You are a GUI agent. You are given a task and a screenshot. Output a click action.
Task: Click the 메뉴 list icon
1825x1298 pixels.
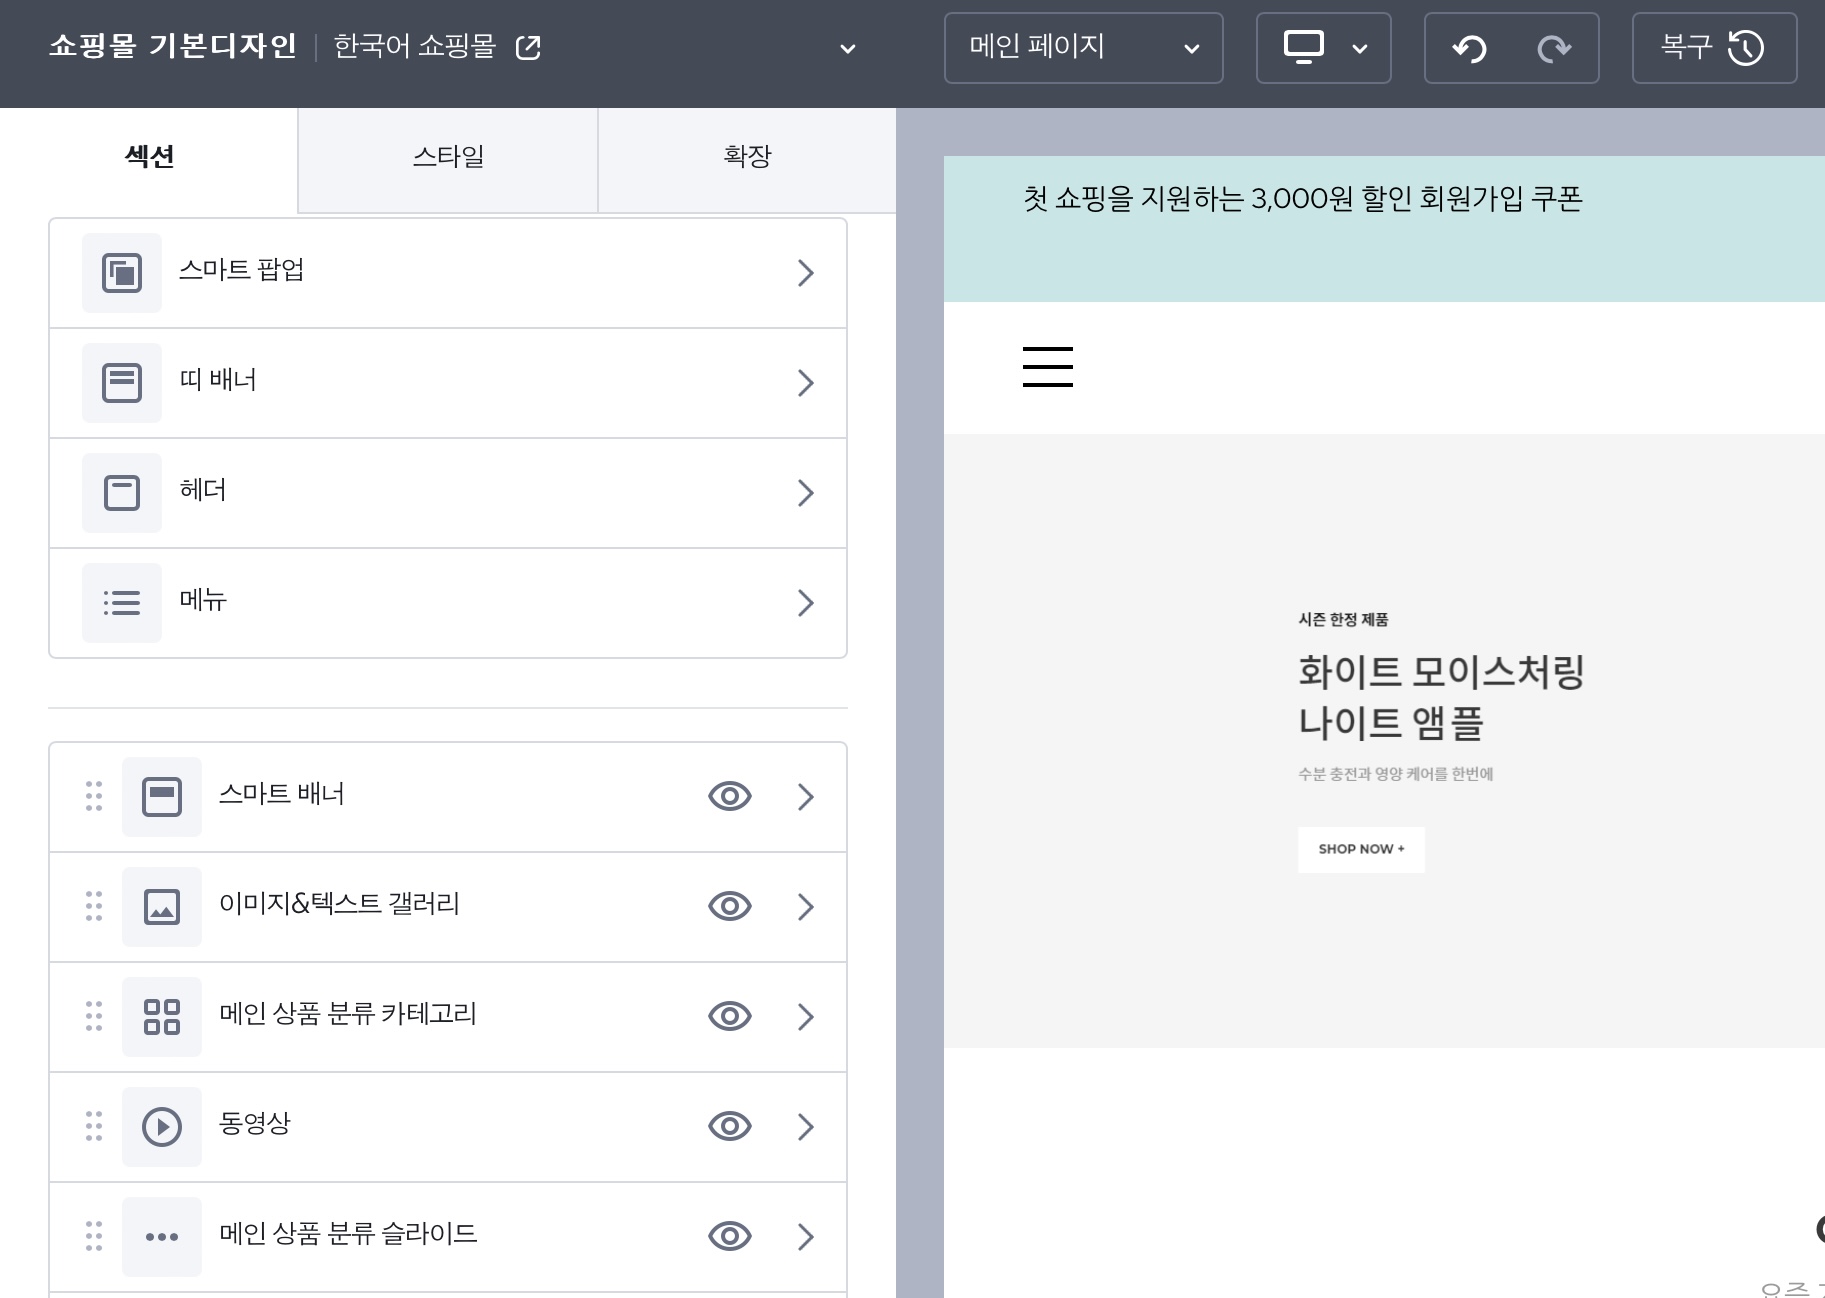click(122, 603)
